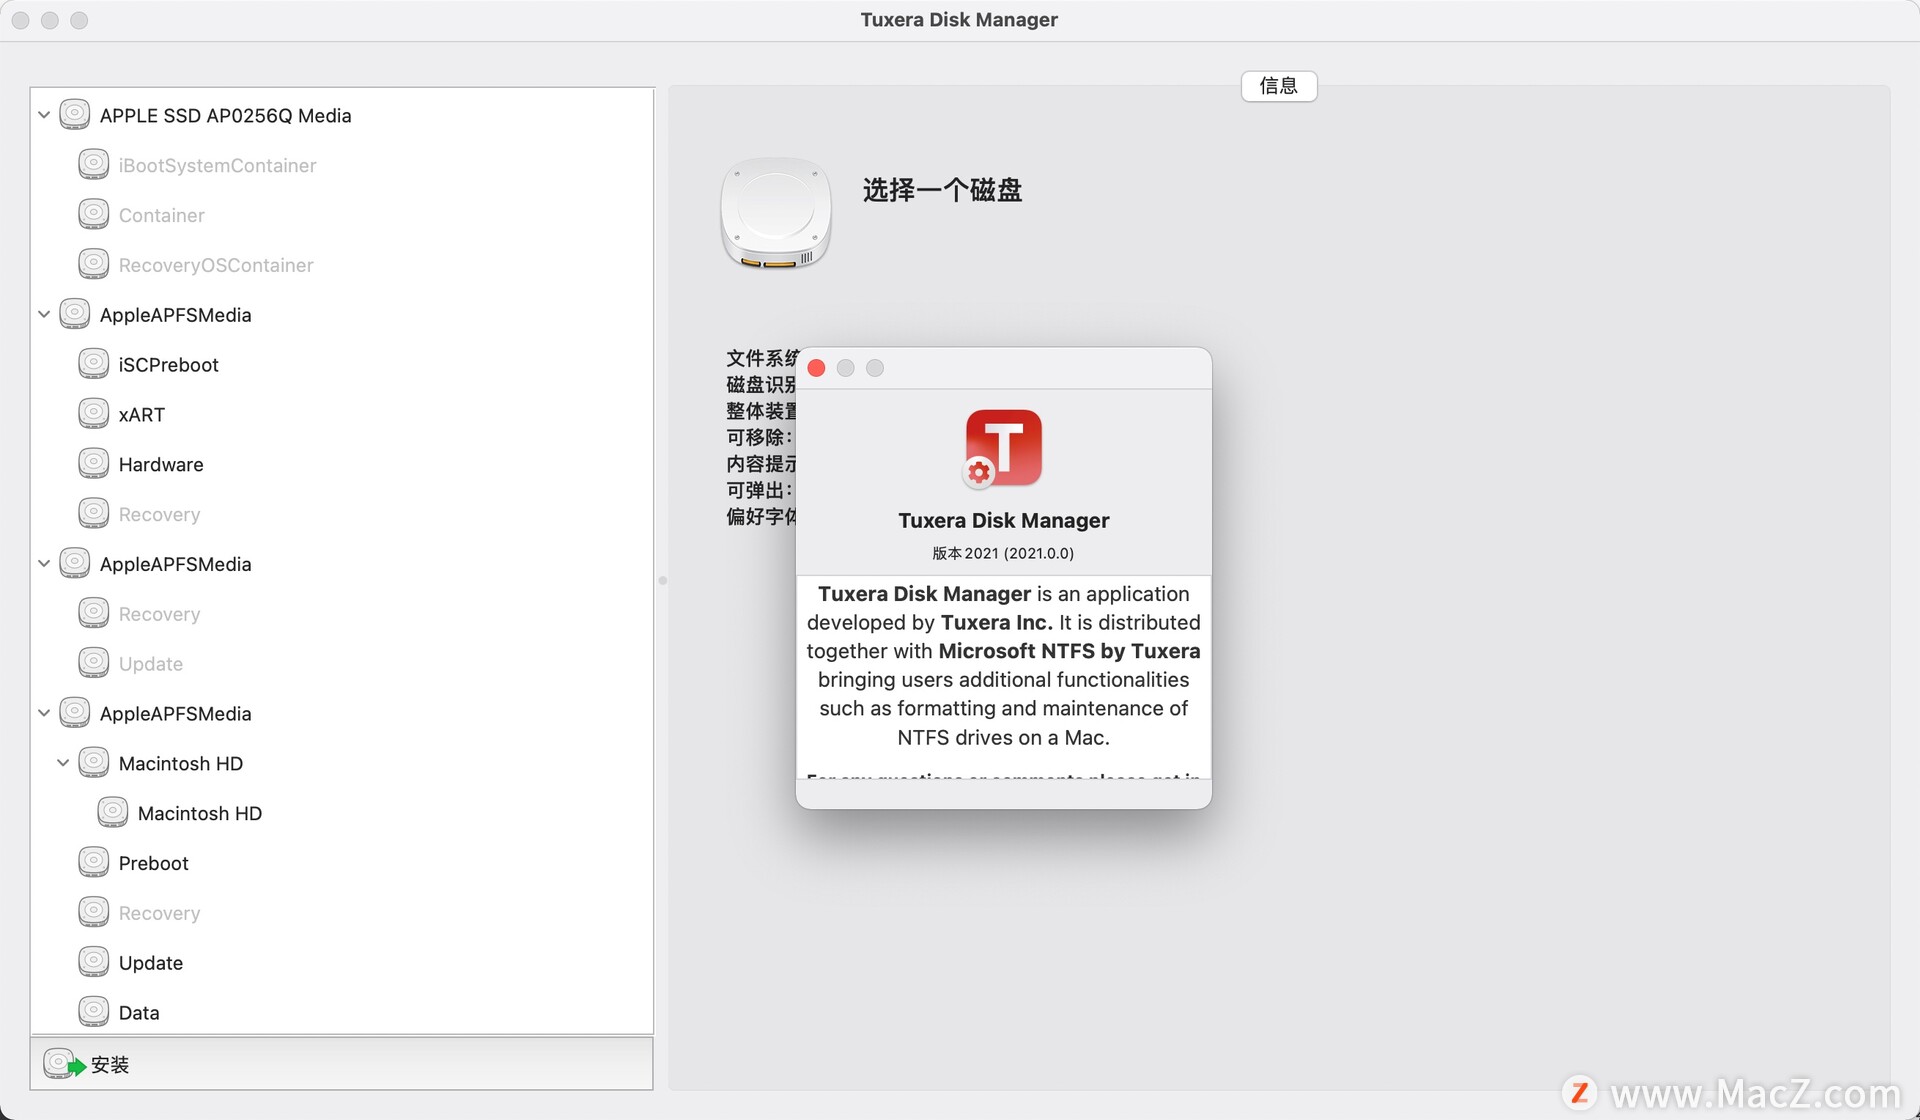Viewport: 1920px width, 1120px height.
Task: Click the Preboot partition icon
Action: point(93,863)
